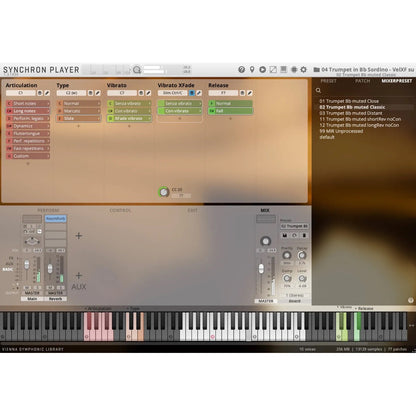Switch to the EDIT tab
The height and width of the screenshot is (416, 416).
pyautogui.click(x=192, y=210)
